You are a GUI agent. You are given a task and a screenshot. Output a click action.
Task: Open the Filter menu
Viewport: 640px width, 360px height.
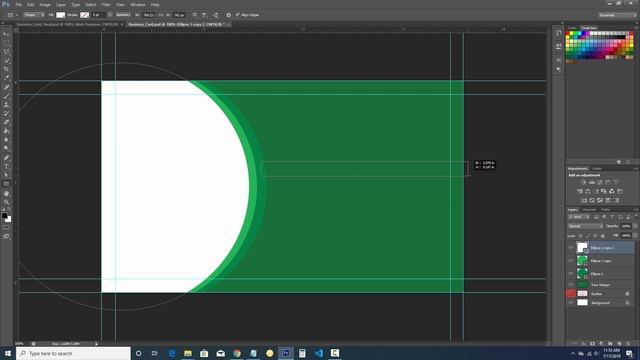tap(106, 4)
